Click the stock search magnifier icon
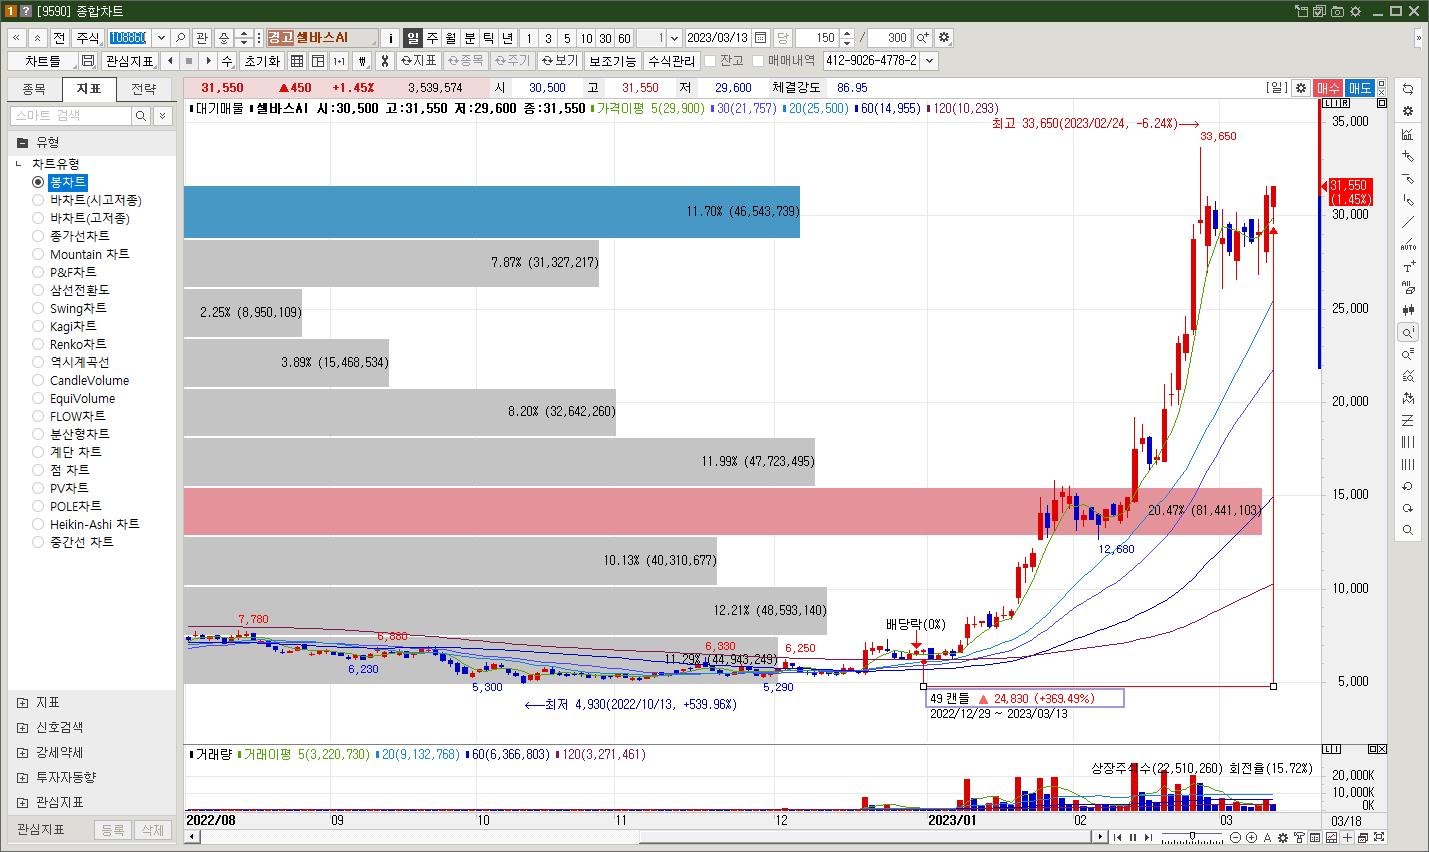This screenshot has width=1429, height=852. [181, 38]
